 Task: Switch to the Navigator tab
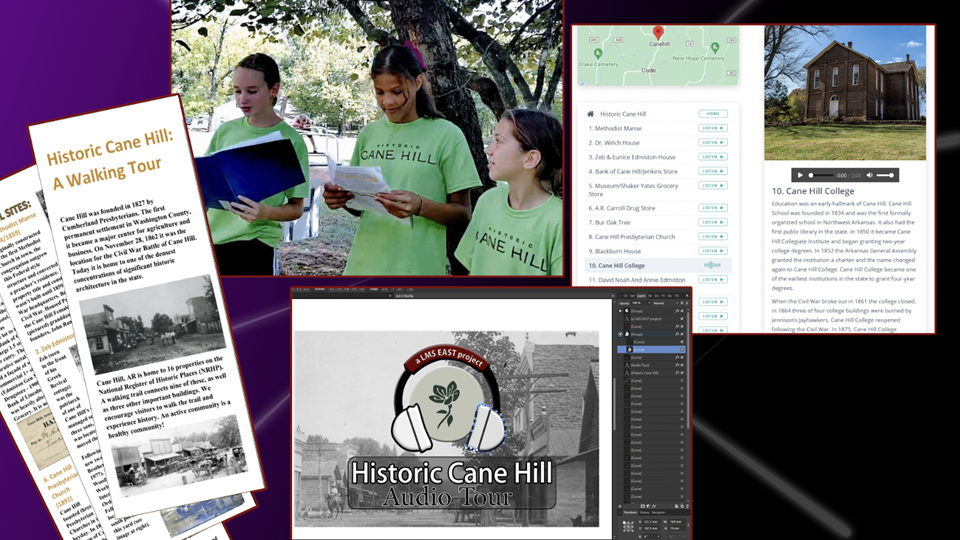point(658,512)
